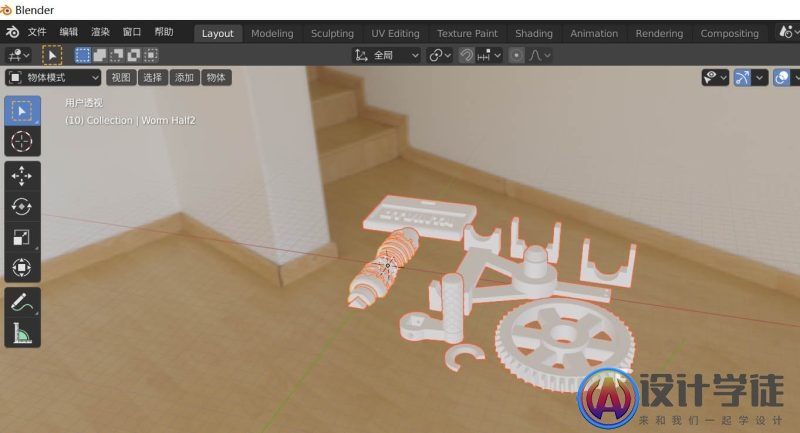Switch to Animation workspace tab

[594, 33]
